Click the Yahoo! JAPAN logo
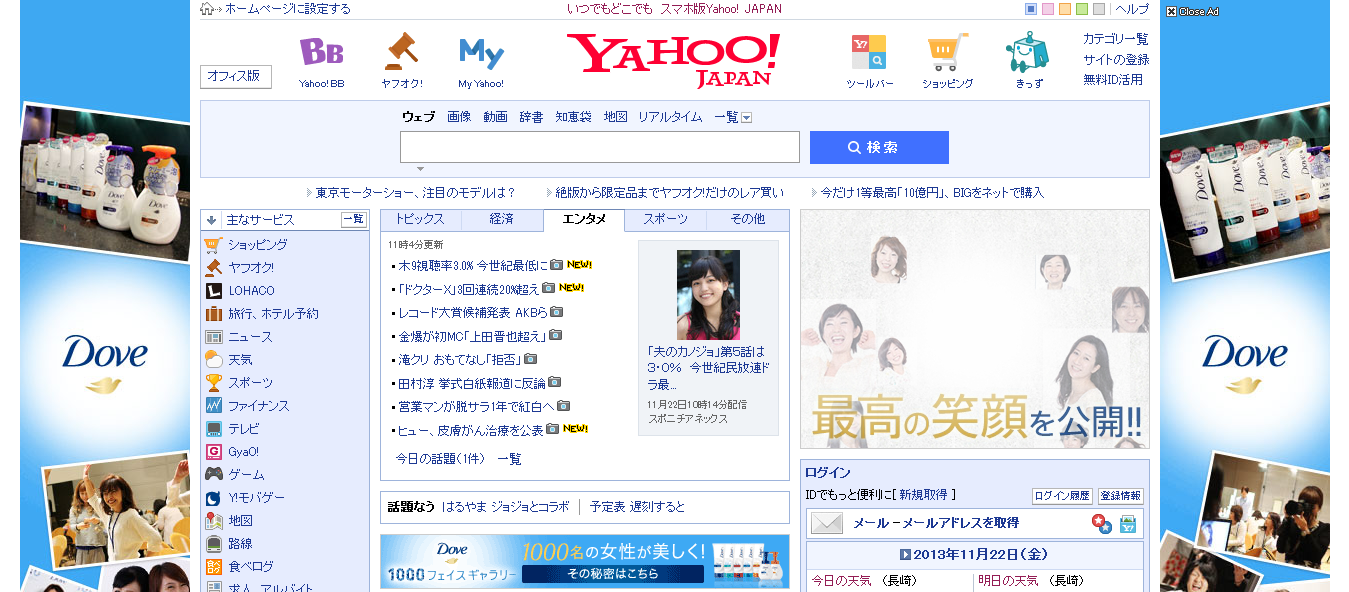Screen dimensions: 1349x592 coord(673,60)
